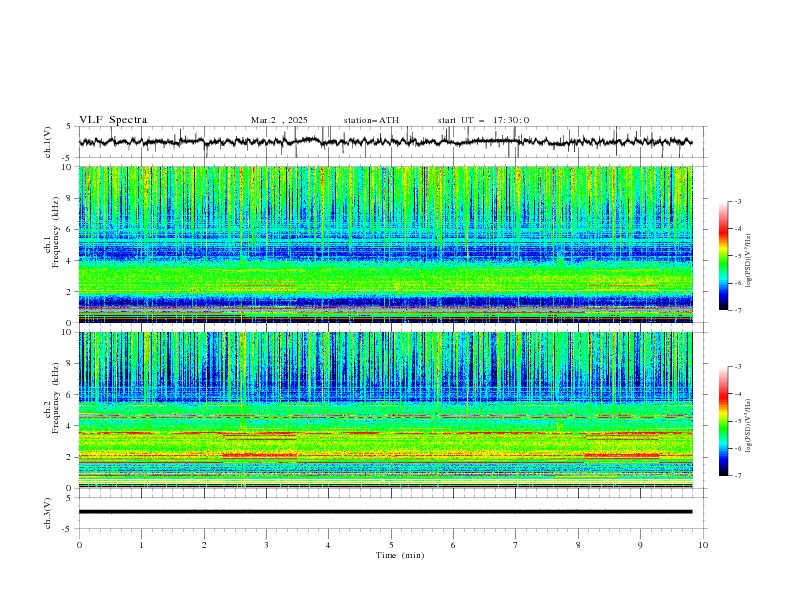Click the '-3' tick on the lower colorbar
The height and width of the screenshot is (612, 792).
point(737,367)
